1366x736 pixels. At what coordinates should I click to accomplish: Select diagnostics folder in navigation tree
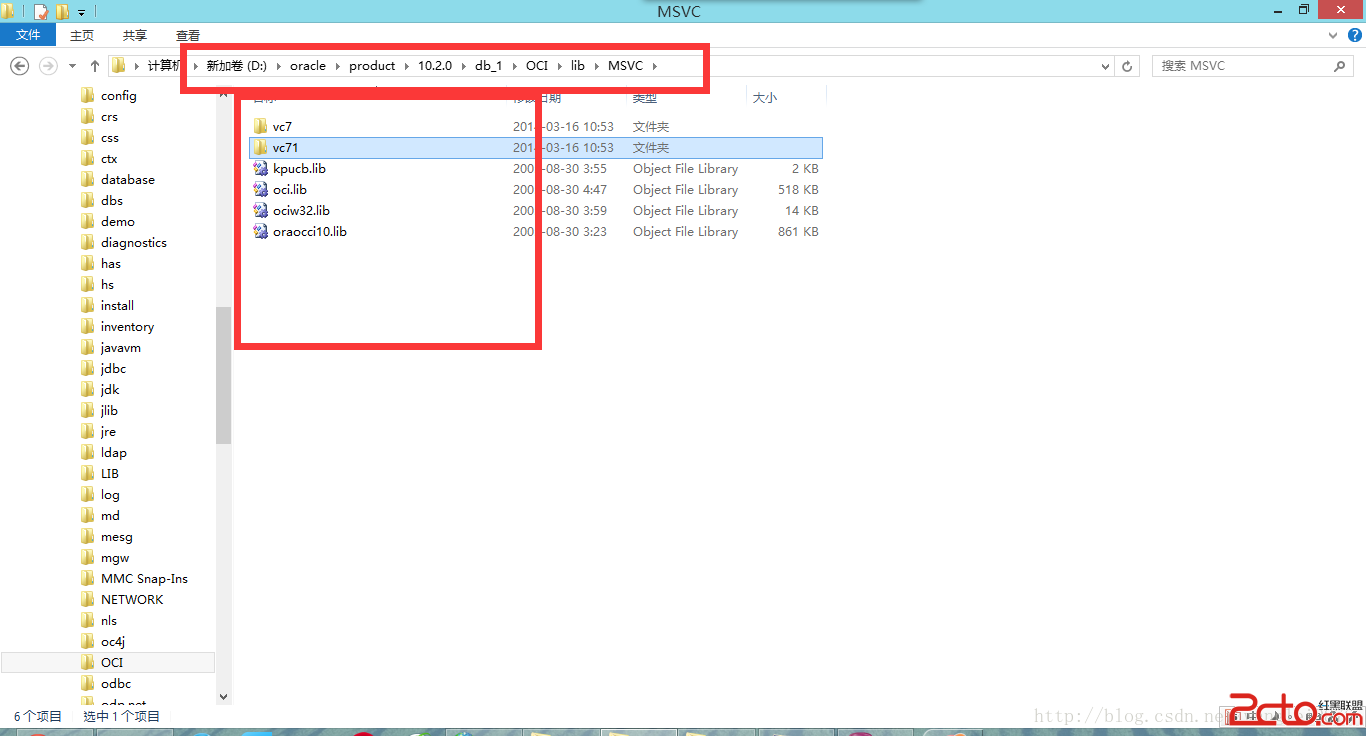[x=133, y=243]
